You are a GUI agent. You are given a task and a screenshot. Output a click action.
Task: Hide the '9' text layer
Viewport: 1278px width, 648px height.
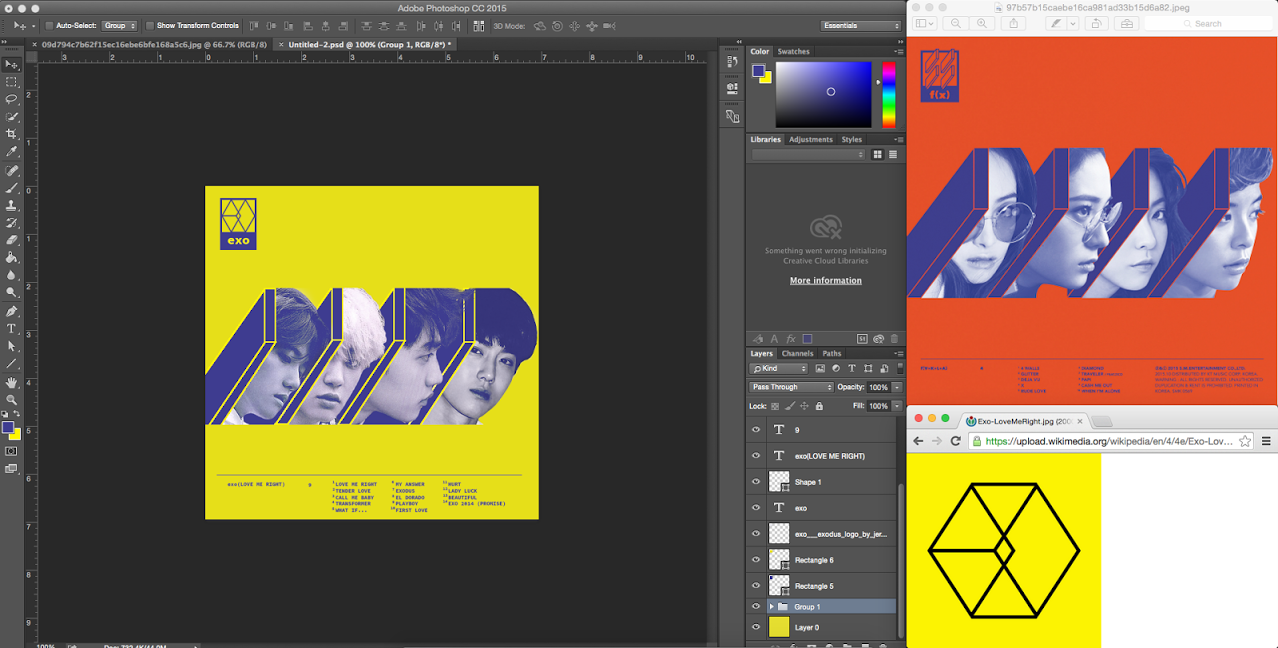[x=756, y=429]
